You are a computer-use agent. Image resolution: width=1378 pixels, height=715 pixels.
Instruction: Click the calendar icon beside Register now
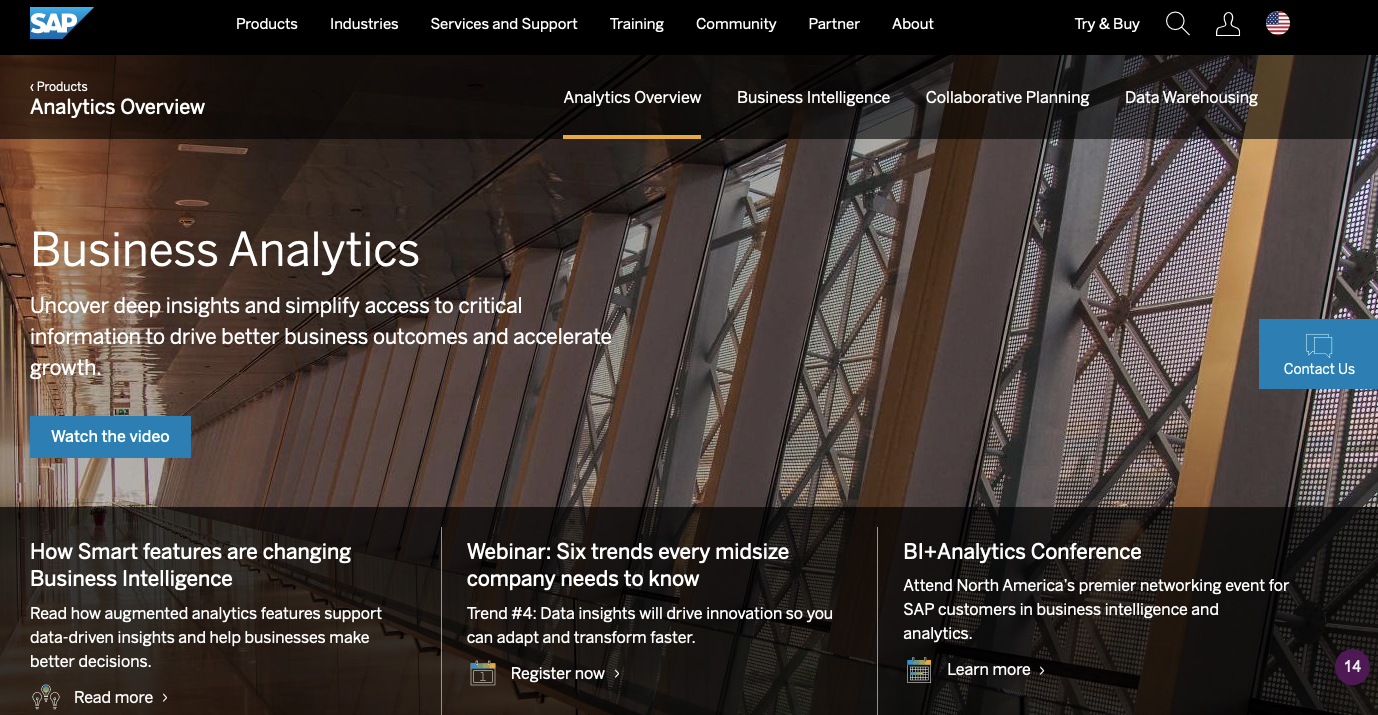click(x=482, y=673)
